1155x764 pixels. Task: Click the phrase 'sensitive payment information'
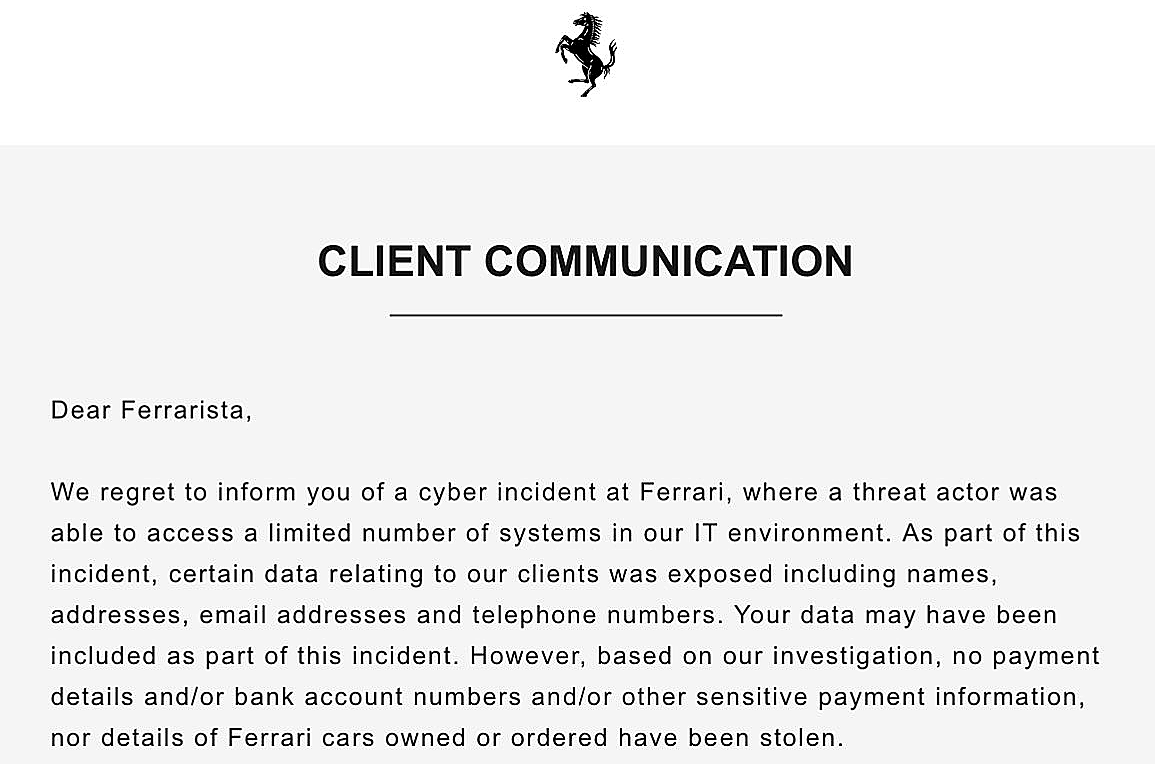889,697
